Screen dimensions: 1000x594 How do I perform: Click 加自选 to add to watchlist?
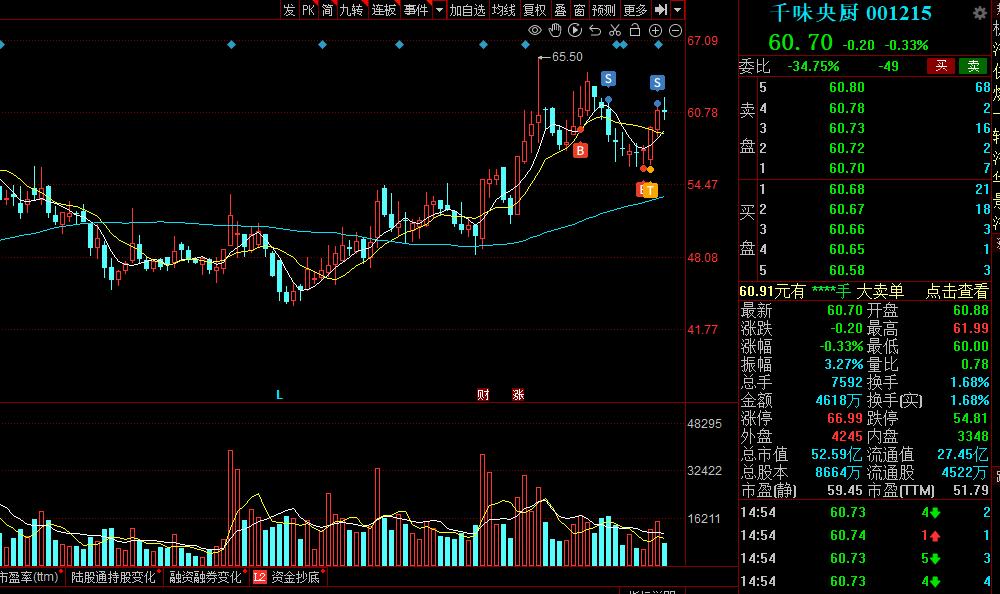(467, 10)
